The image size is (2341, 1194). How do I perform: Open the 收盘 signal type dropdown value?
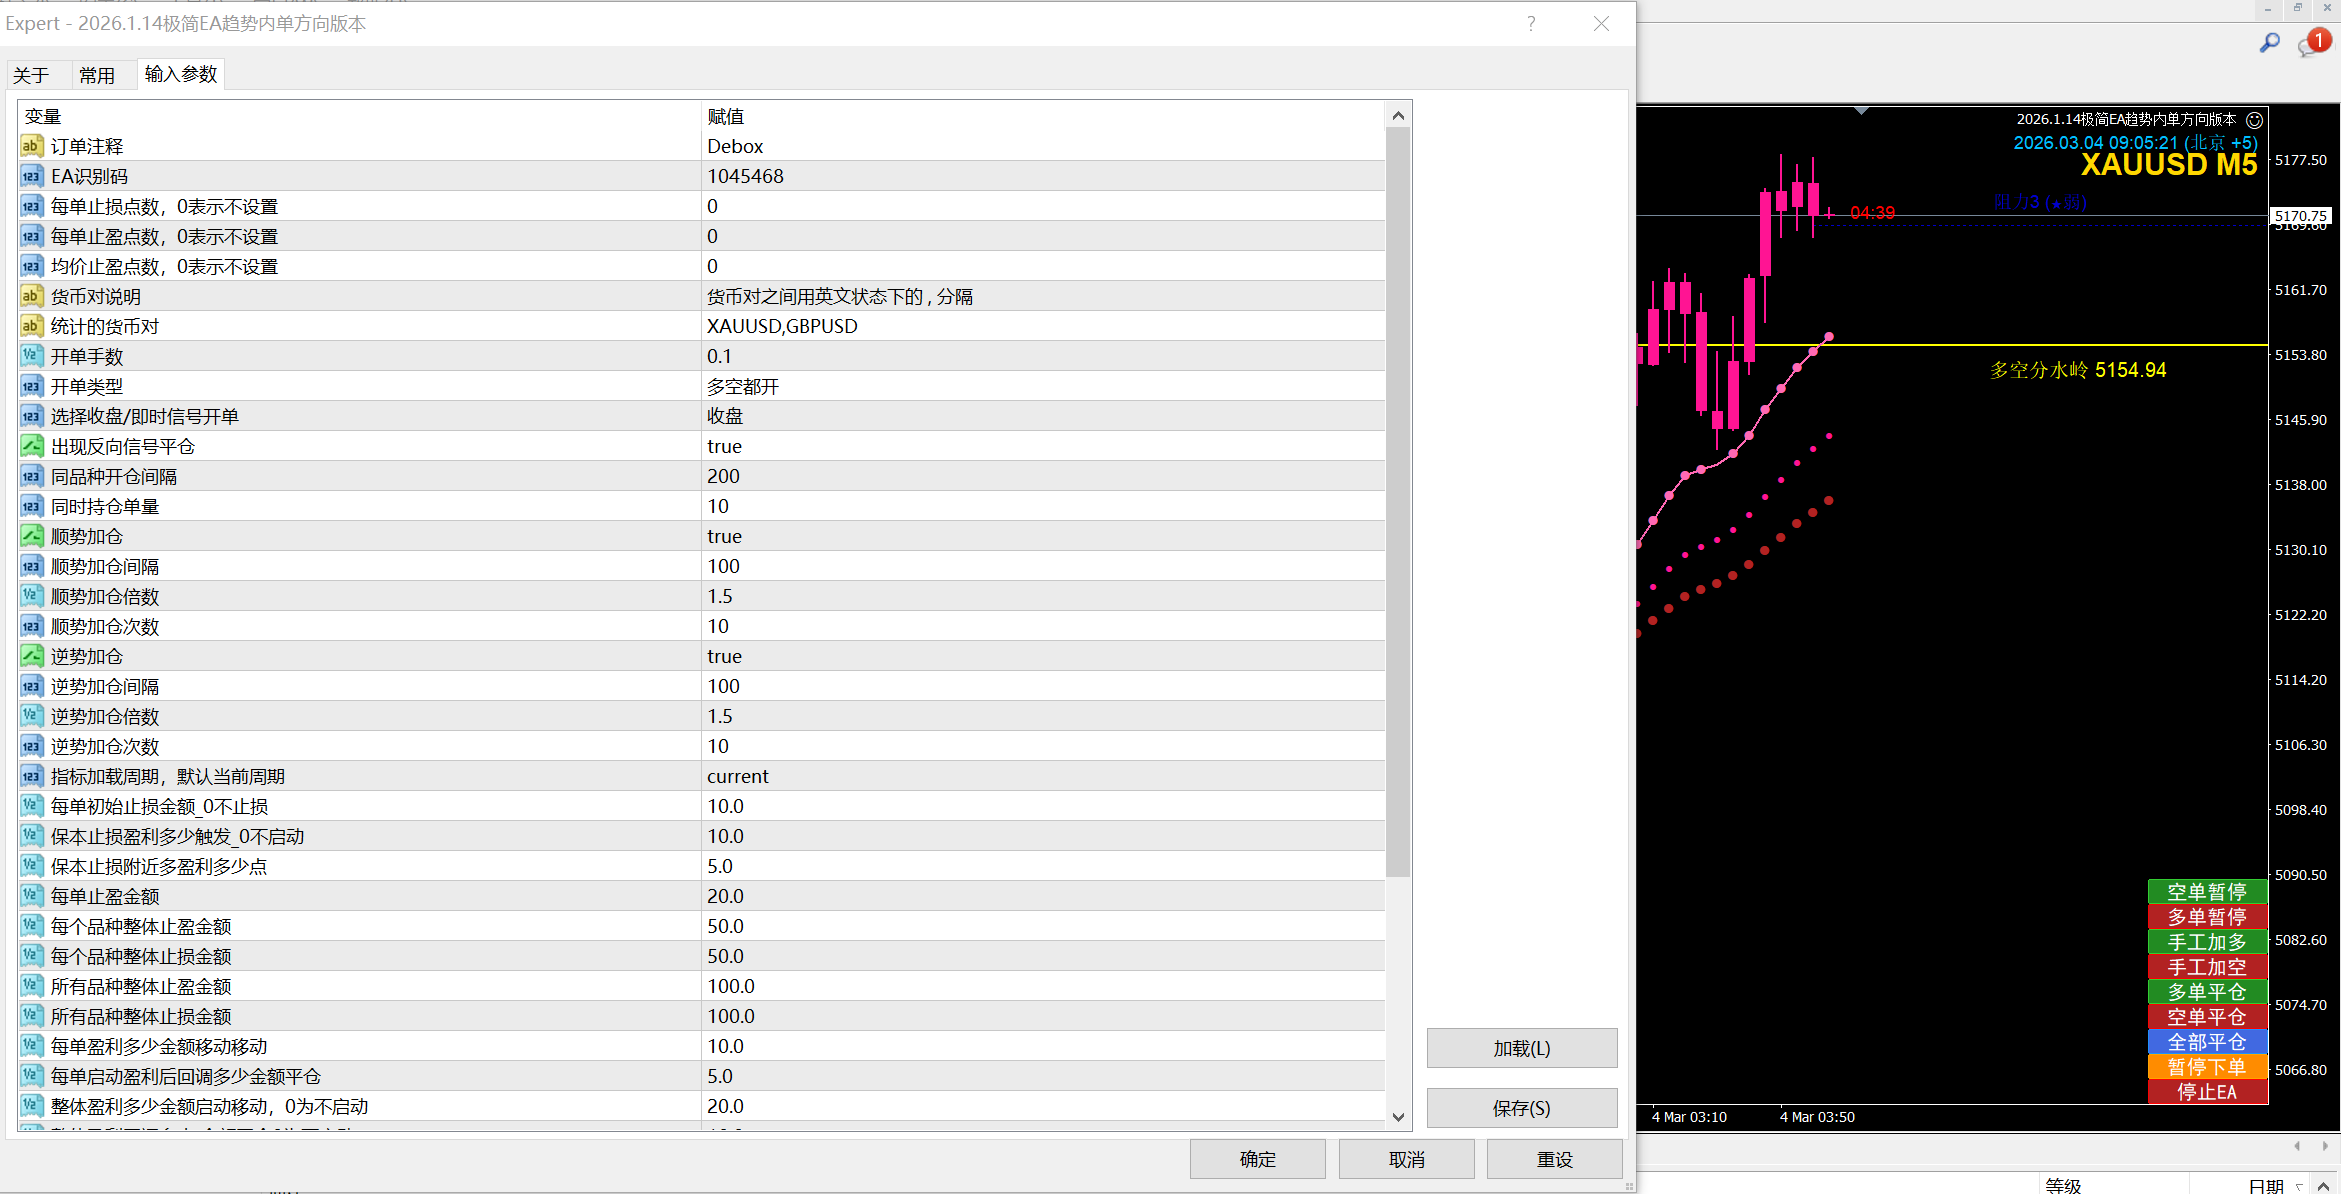(x=725, y=416)
